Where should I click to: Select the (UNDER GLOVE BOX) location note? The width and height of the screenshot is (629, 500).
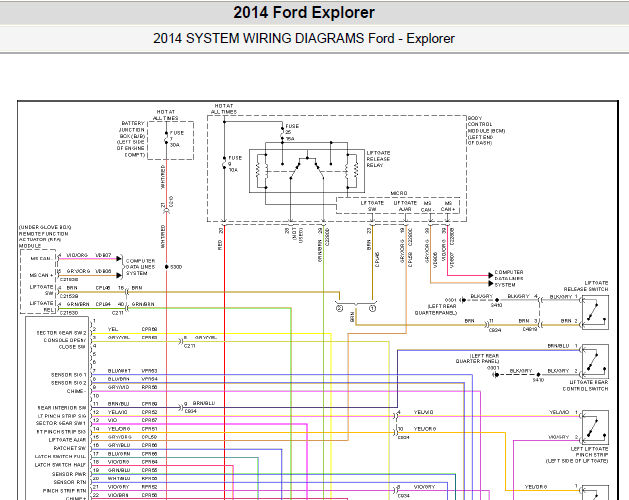(45, 227)
